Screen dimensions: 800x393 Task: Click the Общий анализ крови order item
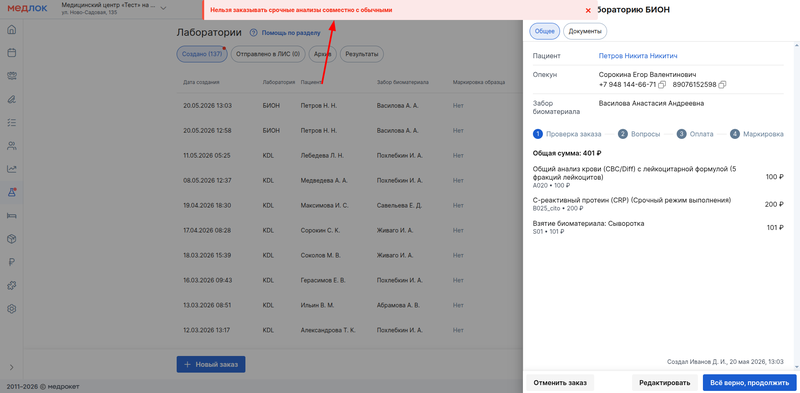pos(658,177)
